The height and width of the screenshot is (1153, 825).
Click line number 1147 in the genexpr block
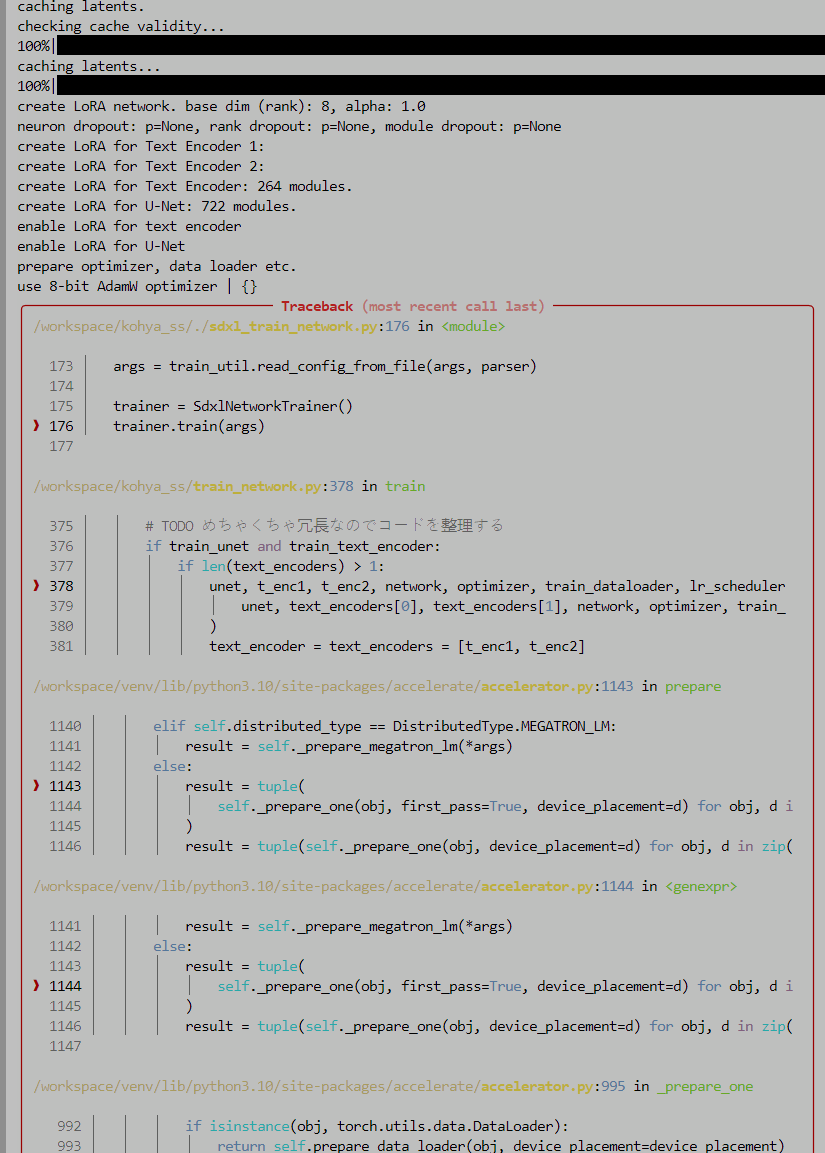pyautogui.click(x=65, y=1046)
